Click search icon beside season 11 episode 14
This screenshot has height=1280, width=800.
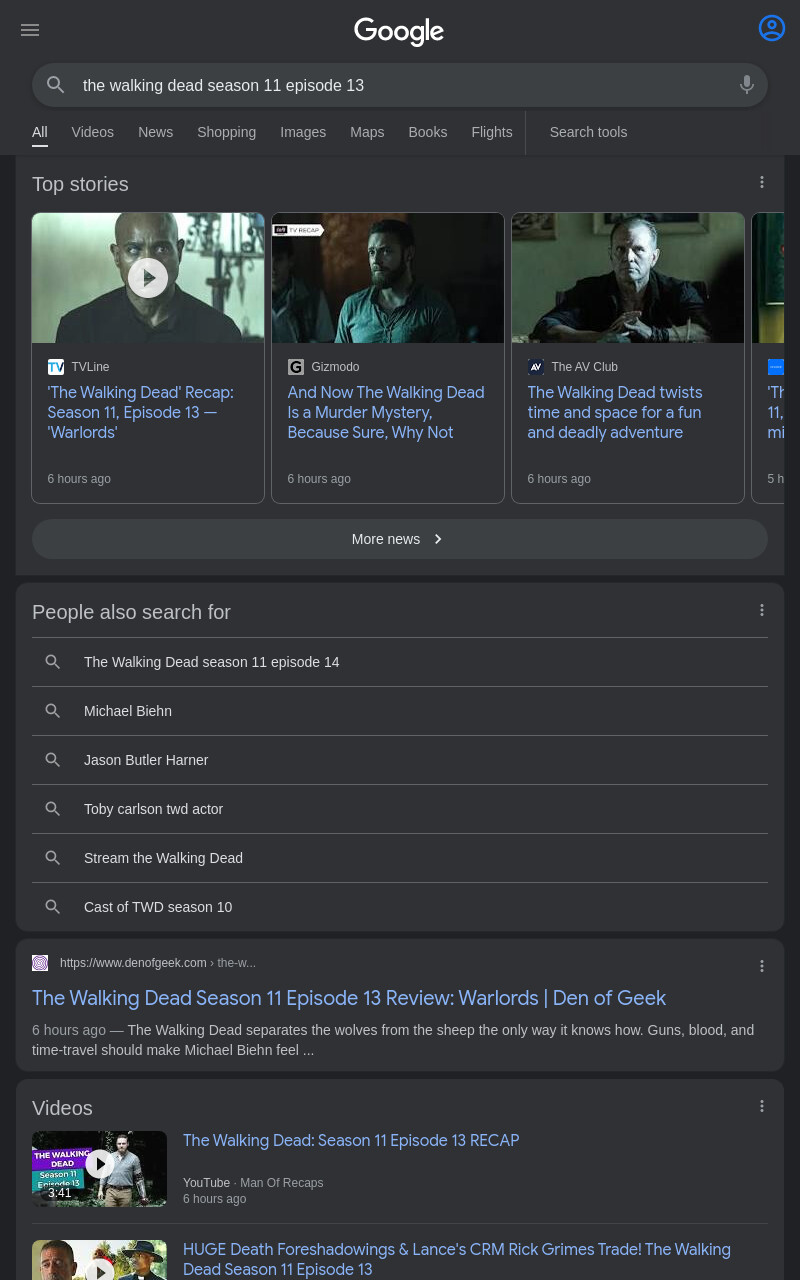[53, 662]
